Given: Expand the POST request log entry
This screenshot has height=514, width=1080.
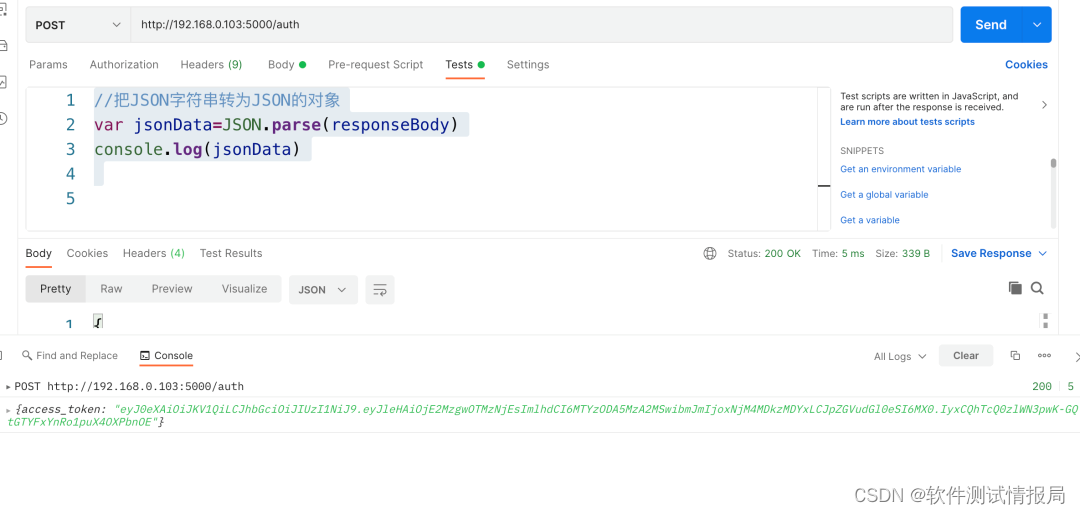Looking at the screenshot, I should coord(8,387).
